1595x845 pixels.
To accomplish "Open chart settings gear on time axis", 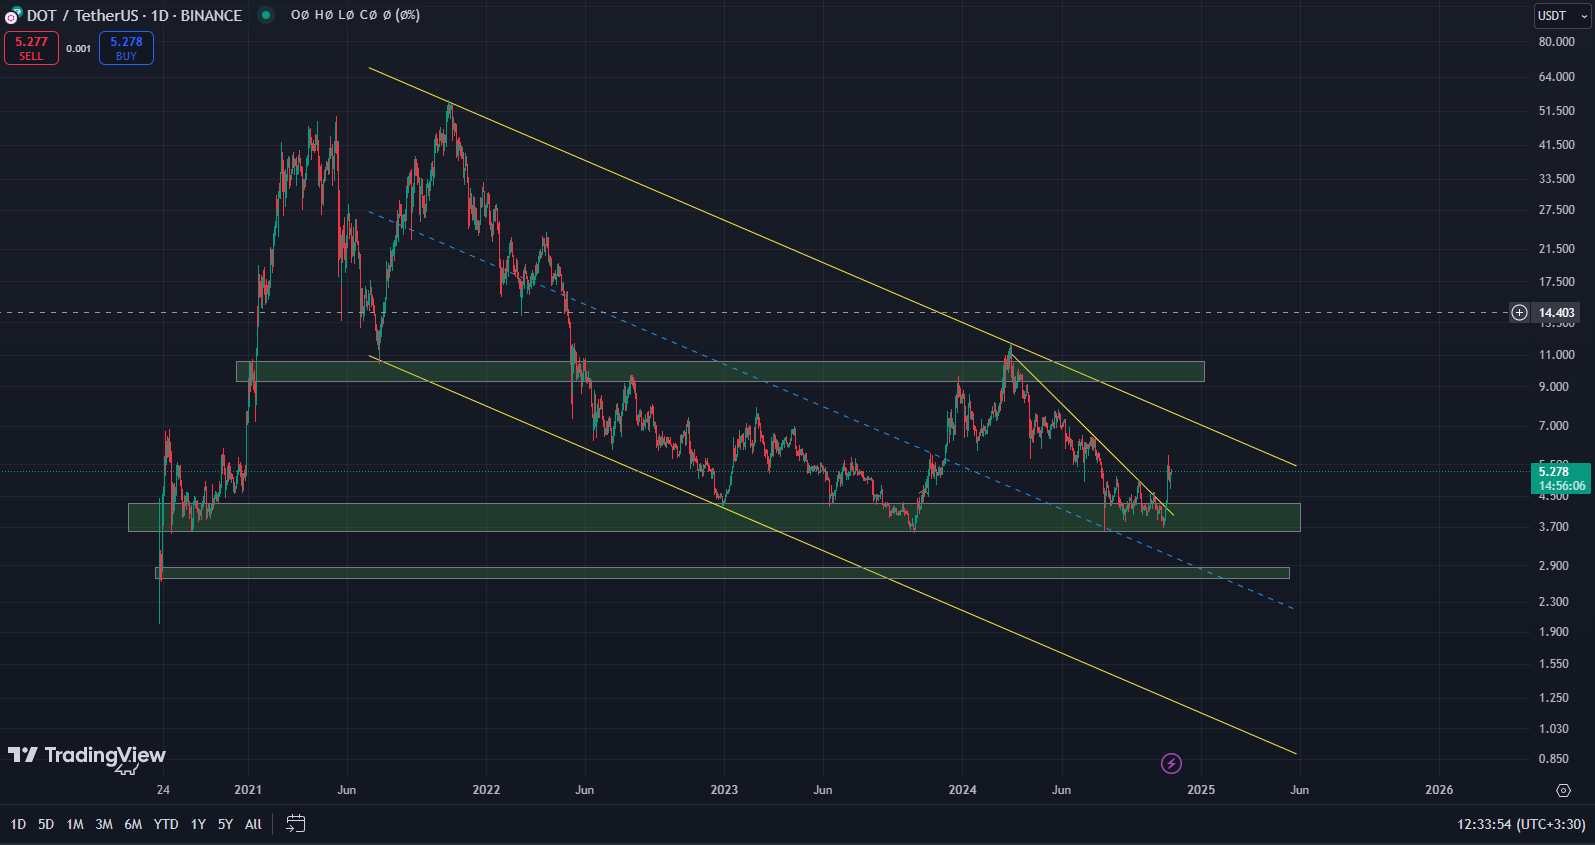I will [x=1564, y=790].
